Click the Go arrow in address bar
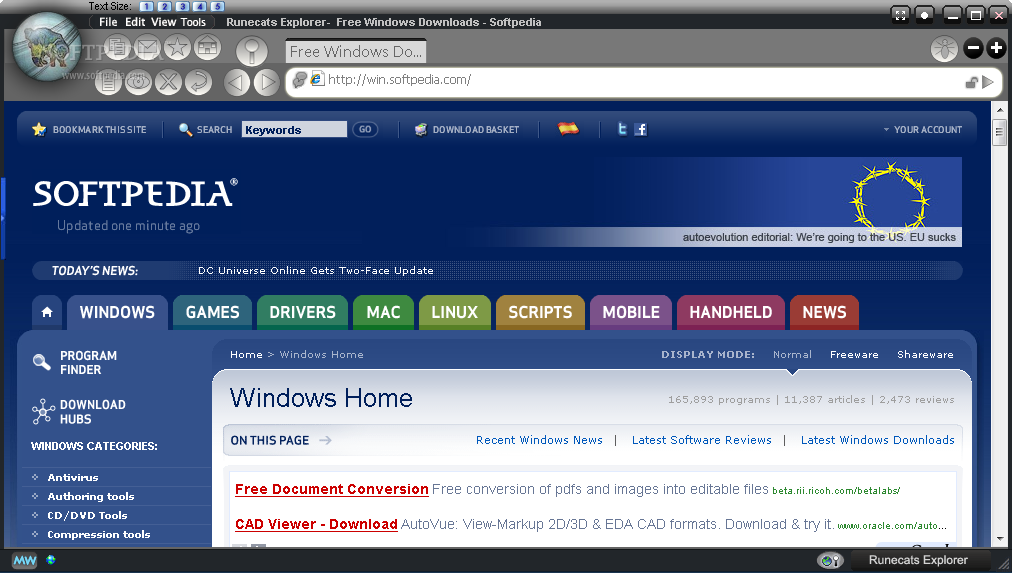The width and height of the screenshot is (1012, 573). [x=988, y=82]
